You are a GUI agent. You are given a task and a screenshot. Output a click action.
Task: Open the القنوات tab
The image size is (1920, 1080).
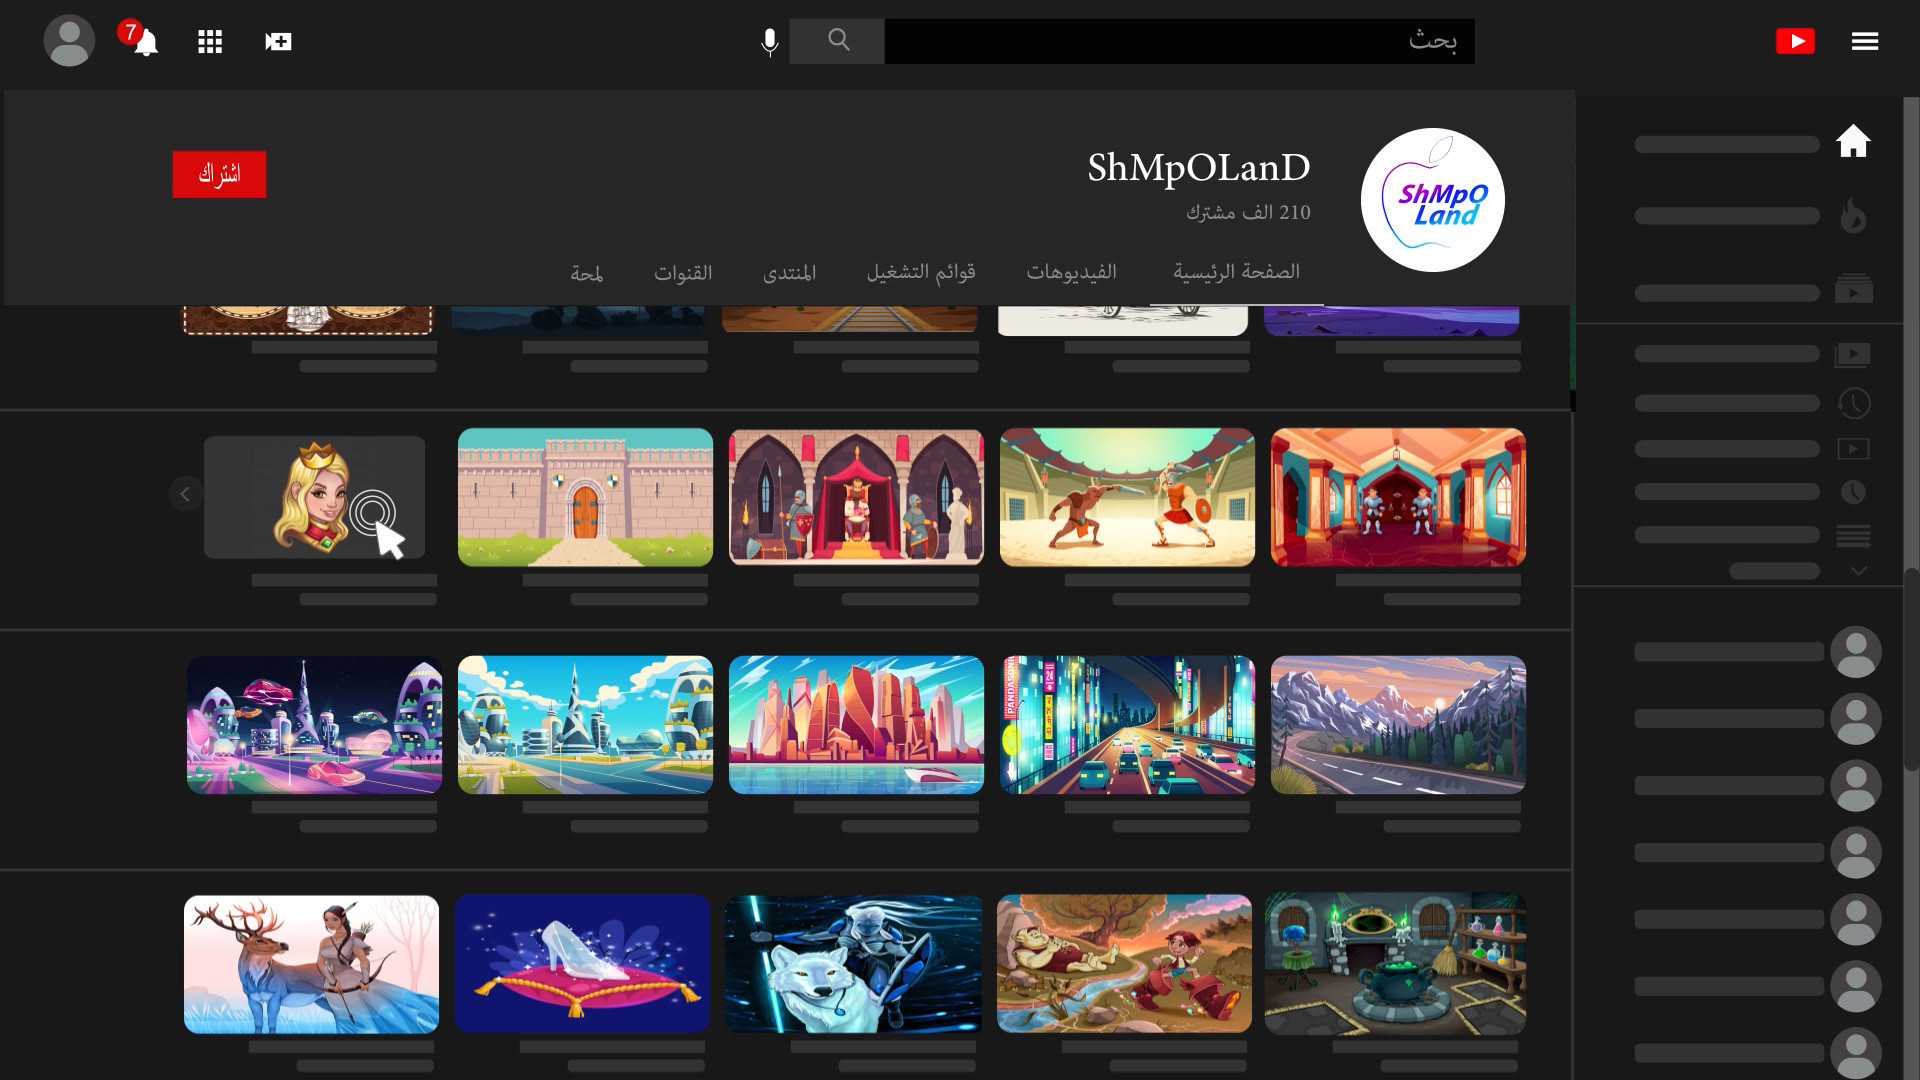tap(683, 272)
